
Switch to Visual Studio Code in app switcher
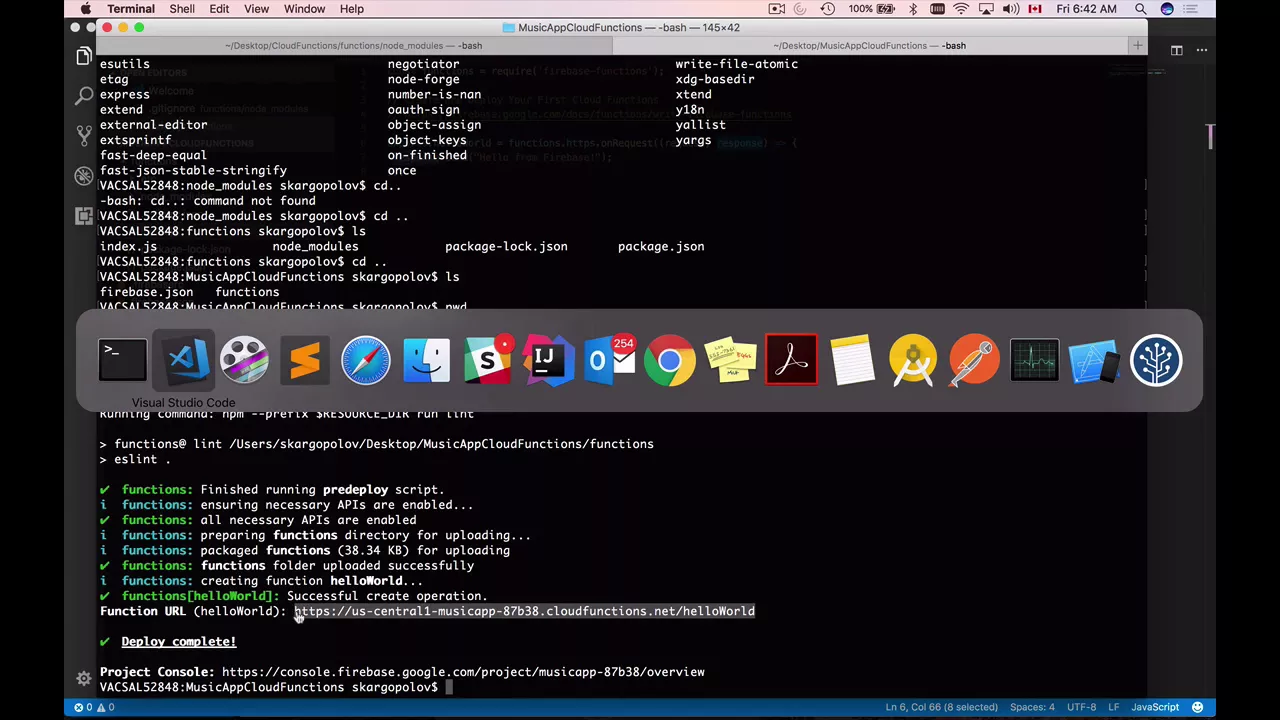click(x=184, y=360)
